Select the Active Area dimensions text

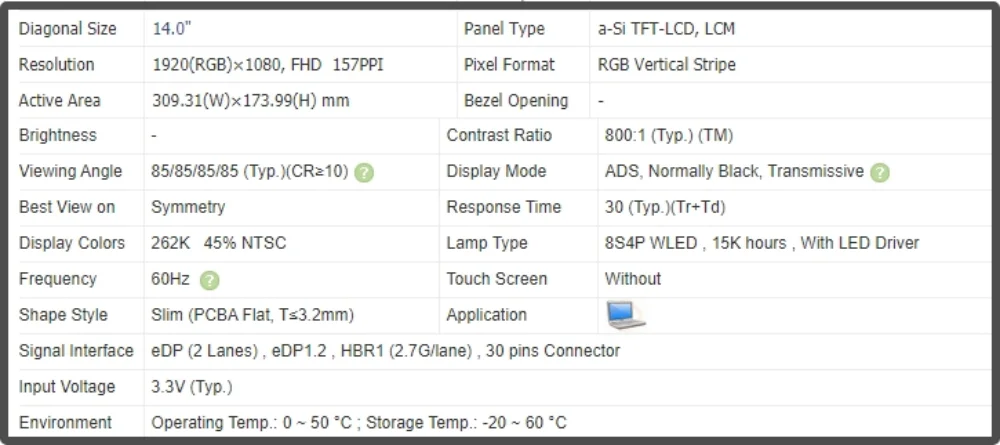(x=251, y=101)
